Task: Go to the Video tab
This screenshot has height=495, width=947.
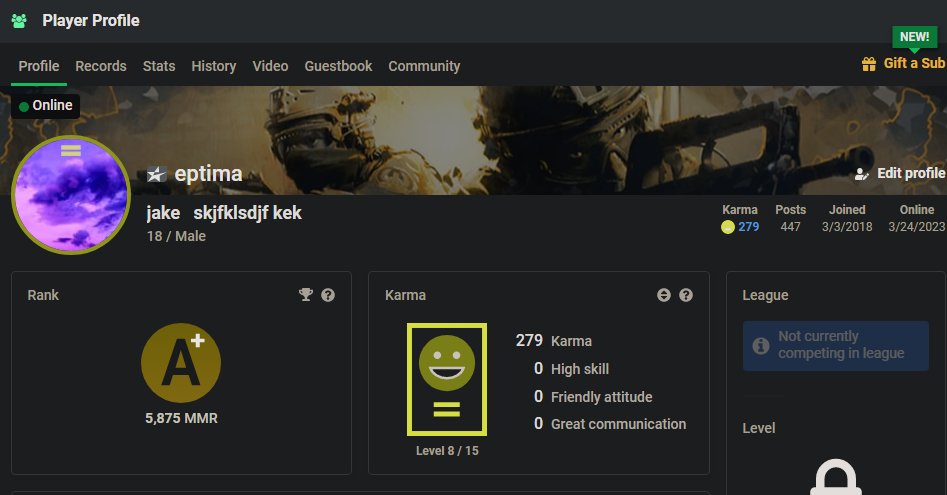Action: click(x=270, y=66)
